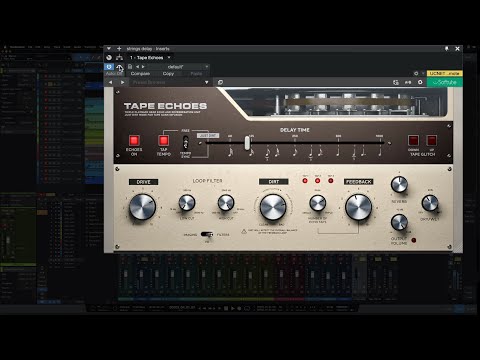Click the Output Volume knob

399,222
